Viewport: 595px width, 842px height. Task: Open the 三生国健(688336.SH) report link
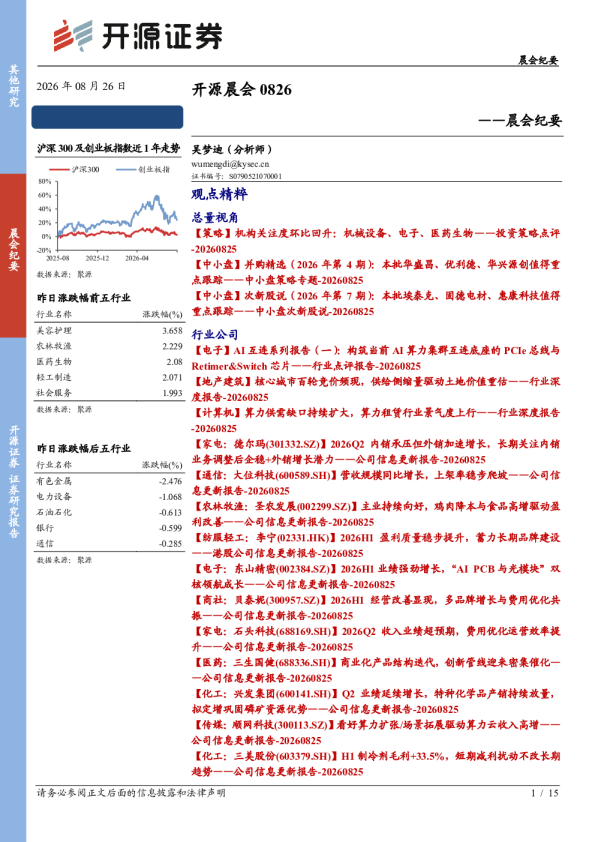click(376, 670)
